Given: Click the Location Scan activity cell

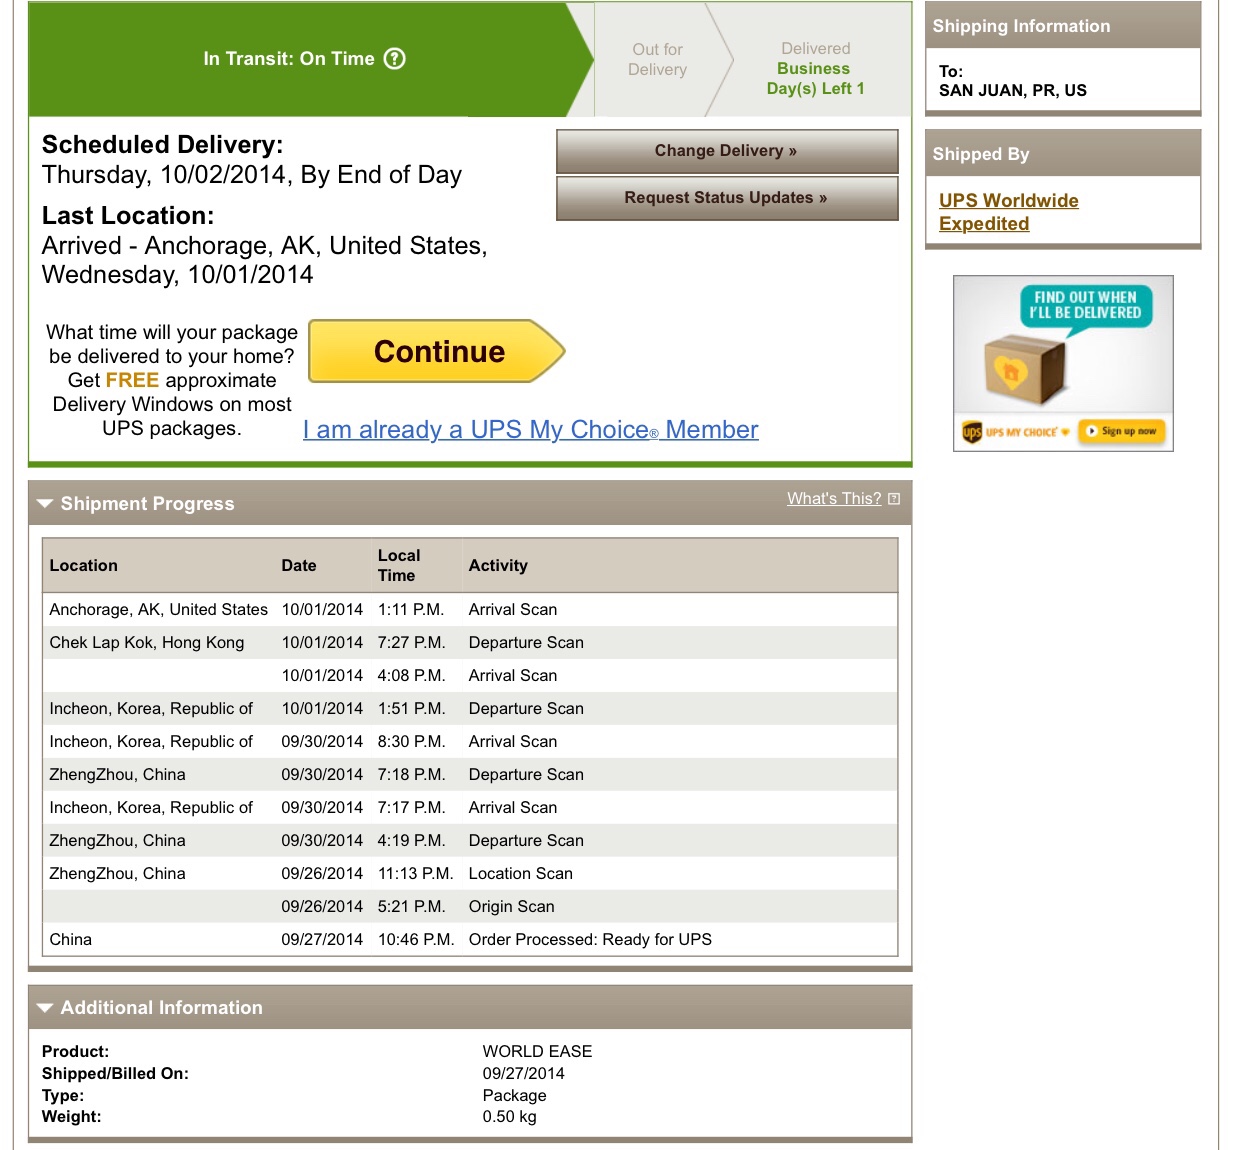Looking at the screenshot, I should tap(521, 874).
